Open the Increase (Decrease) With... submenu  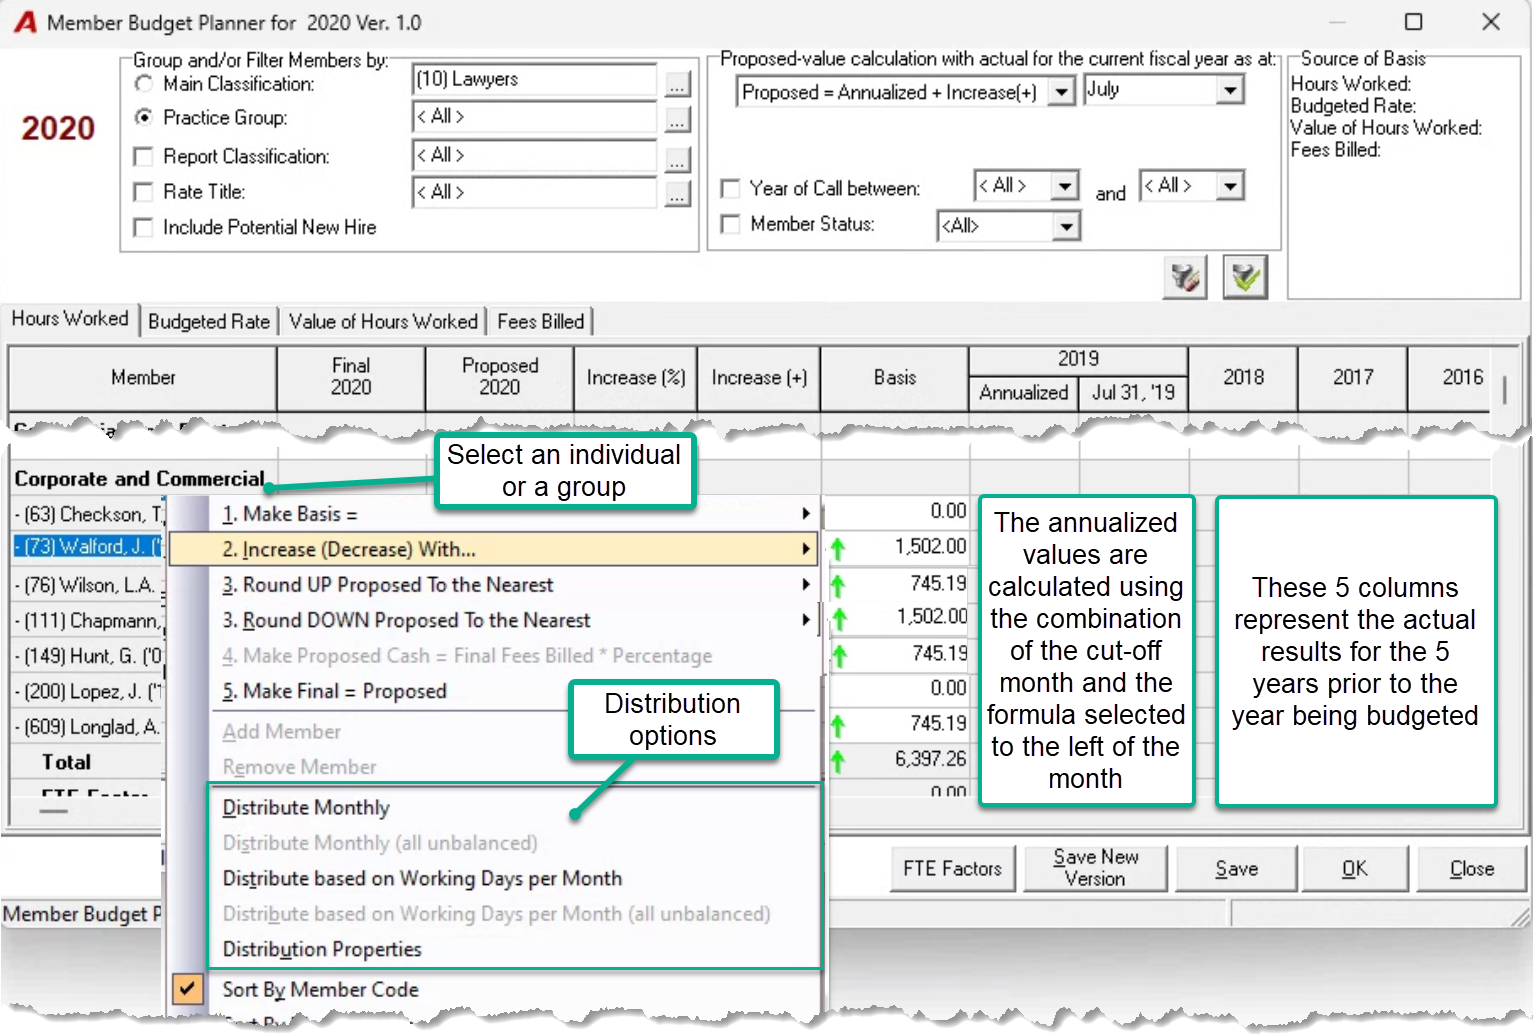click(x=494, y=549)
